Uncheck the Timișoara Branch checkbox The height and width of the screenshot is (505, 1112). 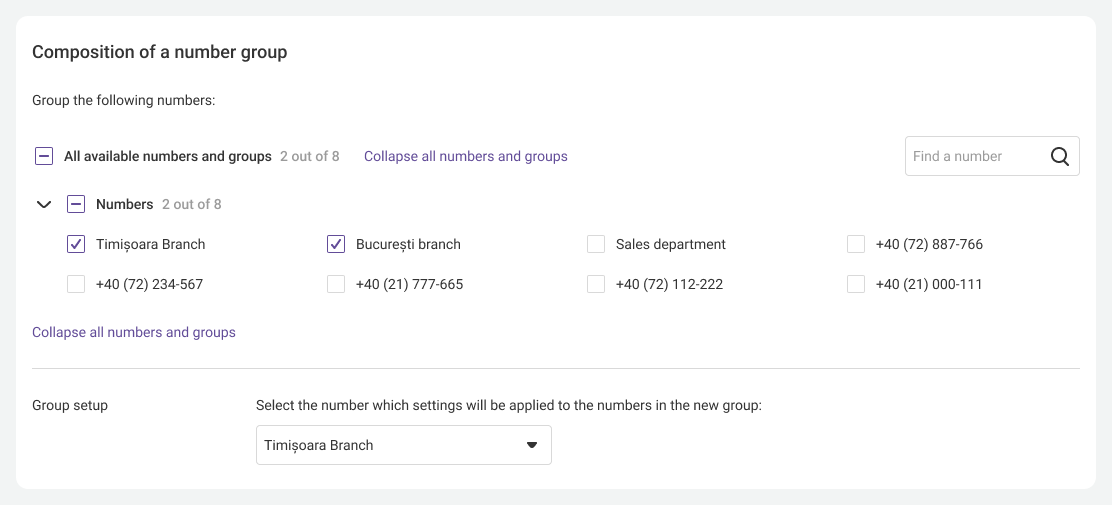pyautogui.click(x=76, y=244)
